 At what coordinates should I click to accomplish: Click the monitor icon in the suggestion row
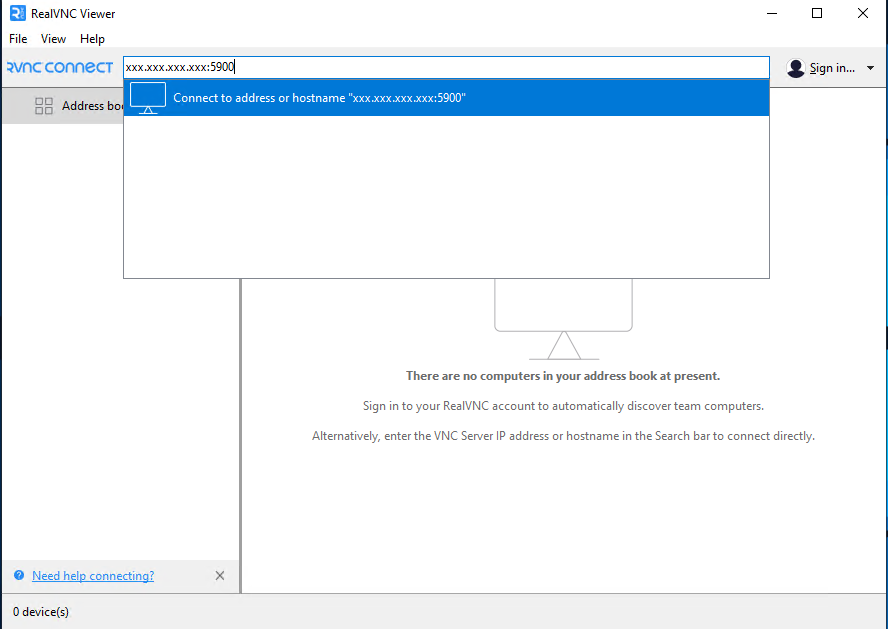[x=148, y=98]
